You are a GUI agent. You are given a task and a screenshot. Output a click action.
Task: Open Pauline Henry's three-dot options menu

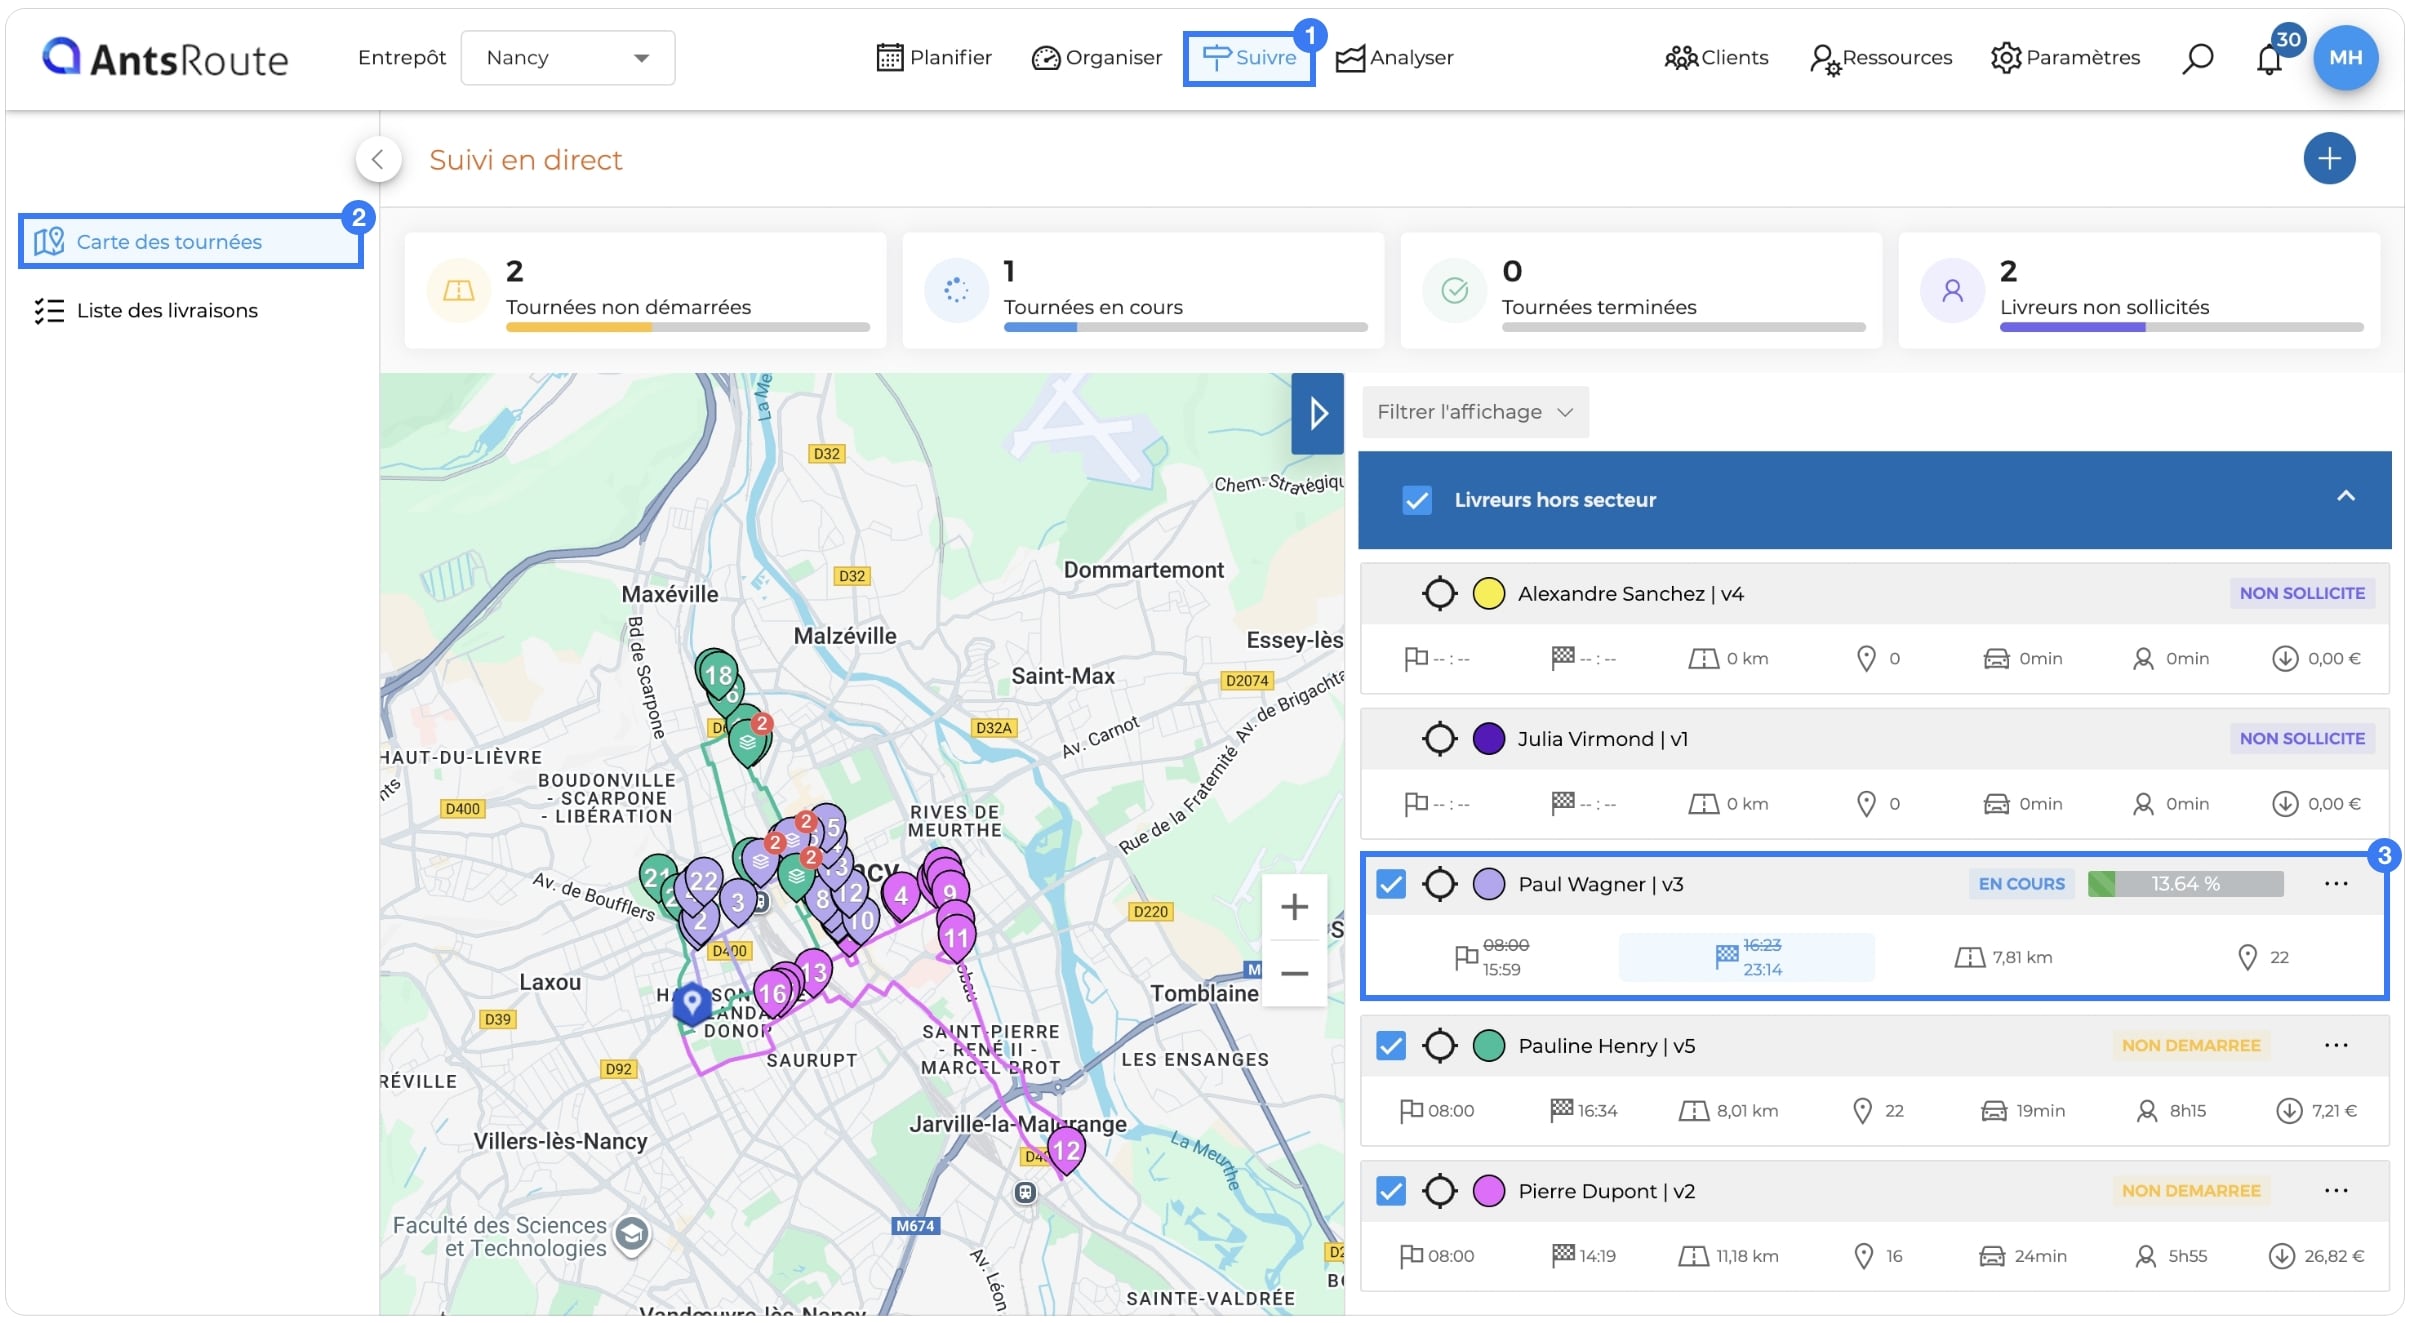pyautogui.click(x=2336, y=1045)
